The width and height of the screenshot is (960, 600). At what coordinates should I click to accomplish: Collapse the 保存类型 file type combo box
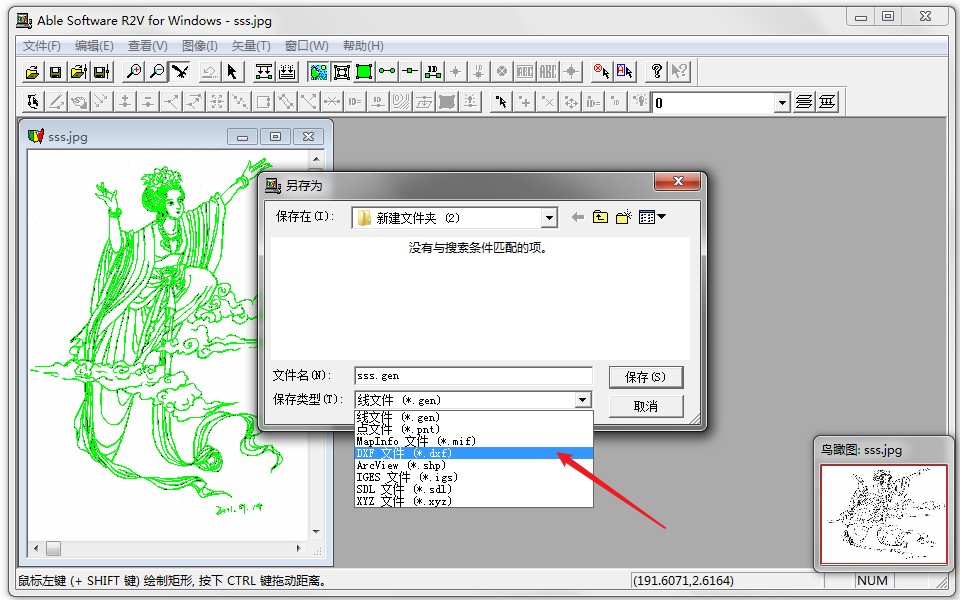[583, 400]
